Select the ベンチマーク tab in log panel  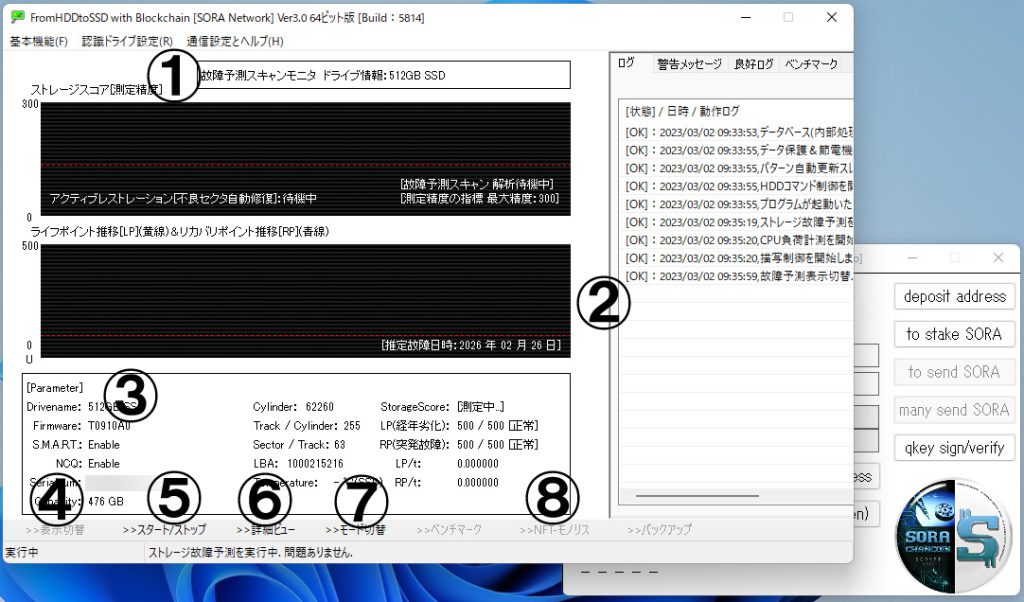811,63
